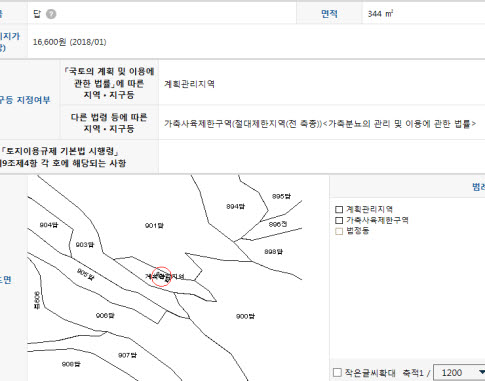The height and width of the screenshot is (381, 485).
Task: Select parcel 894답 on the map
Action: coord(235,206)
